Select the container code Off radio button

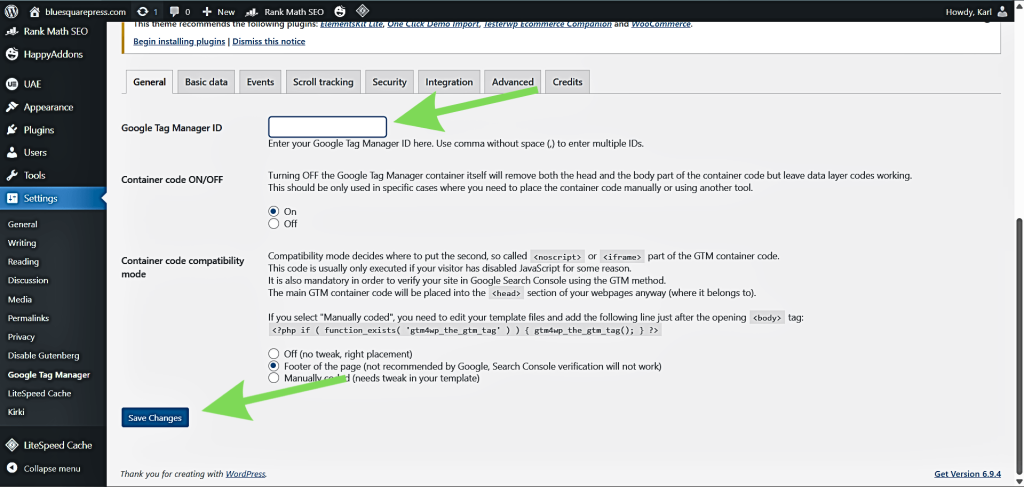[274, 224]
